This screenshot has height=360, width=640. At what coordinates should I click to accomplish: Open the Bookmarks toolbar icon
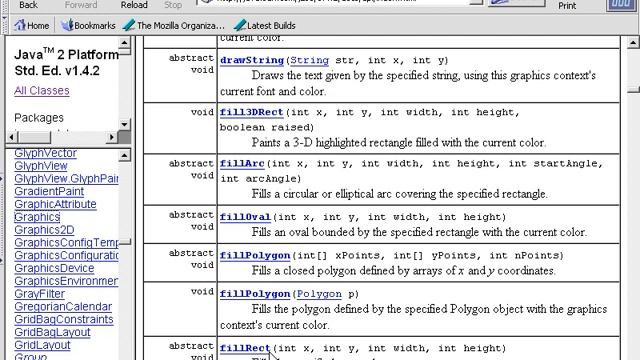click(x=88, y=25)
